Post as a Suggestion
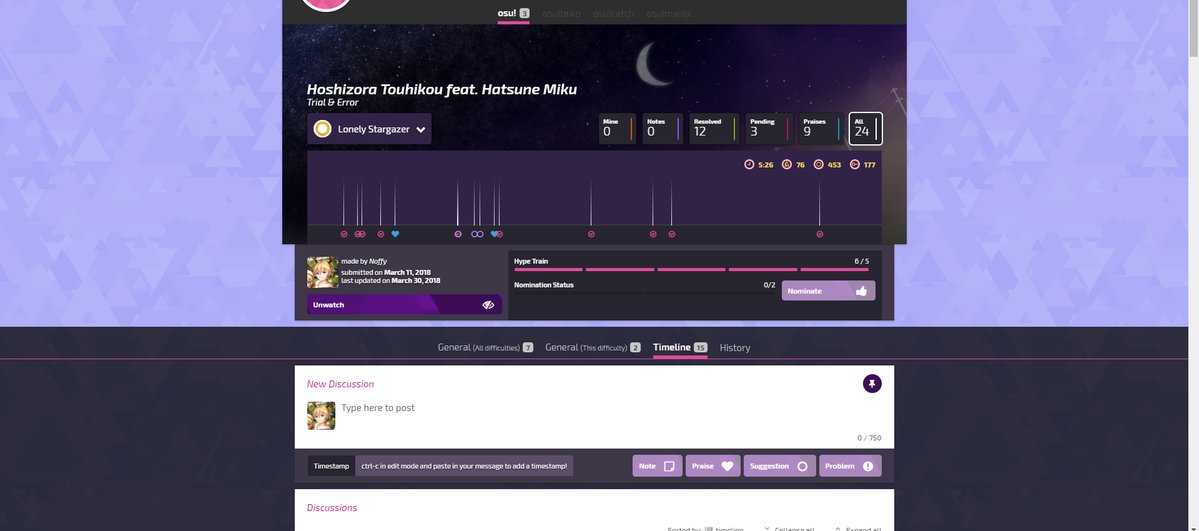Viewport: 1199px width, 531px height. pyautogui.click(x=779, y=466)
